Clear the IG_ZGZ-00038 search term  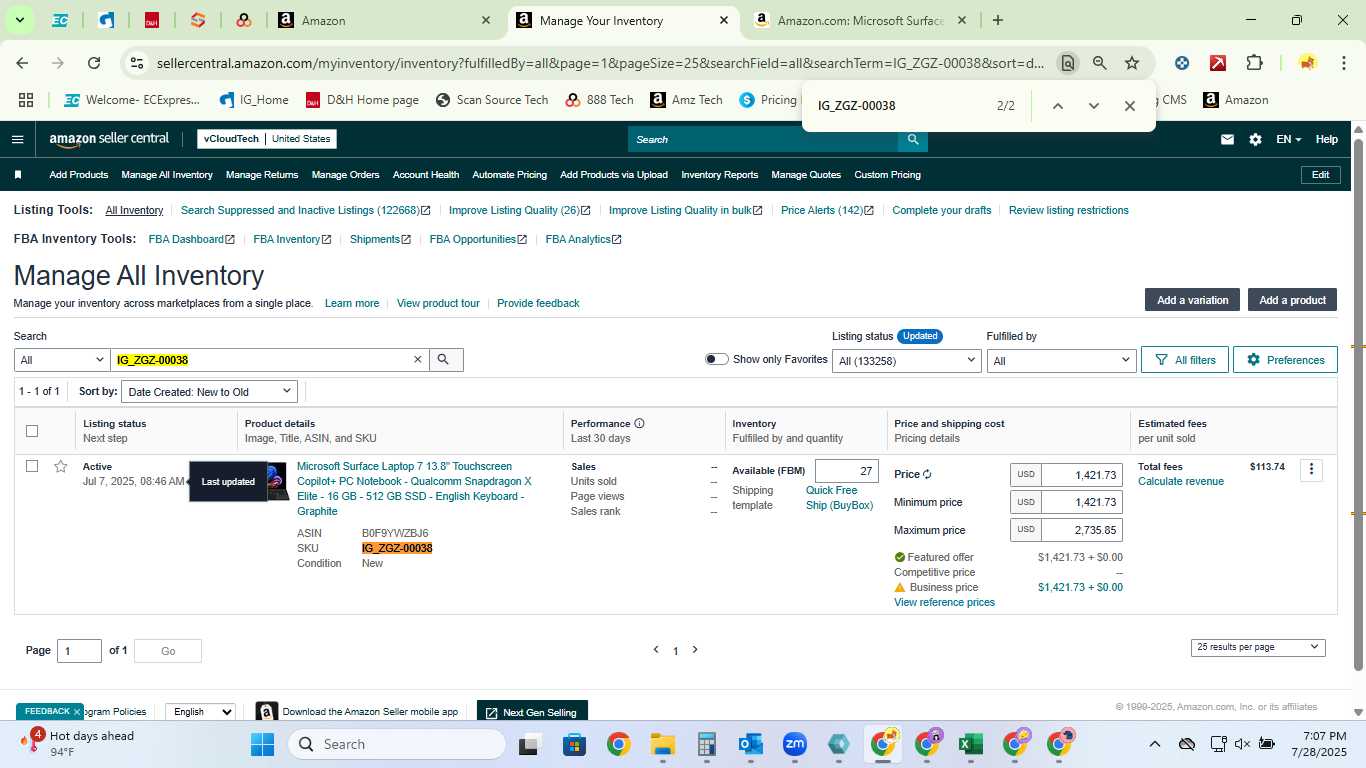point(418,360)
